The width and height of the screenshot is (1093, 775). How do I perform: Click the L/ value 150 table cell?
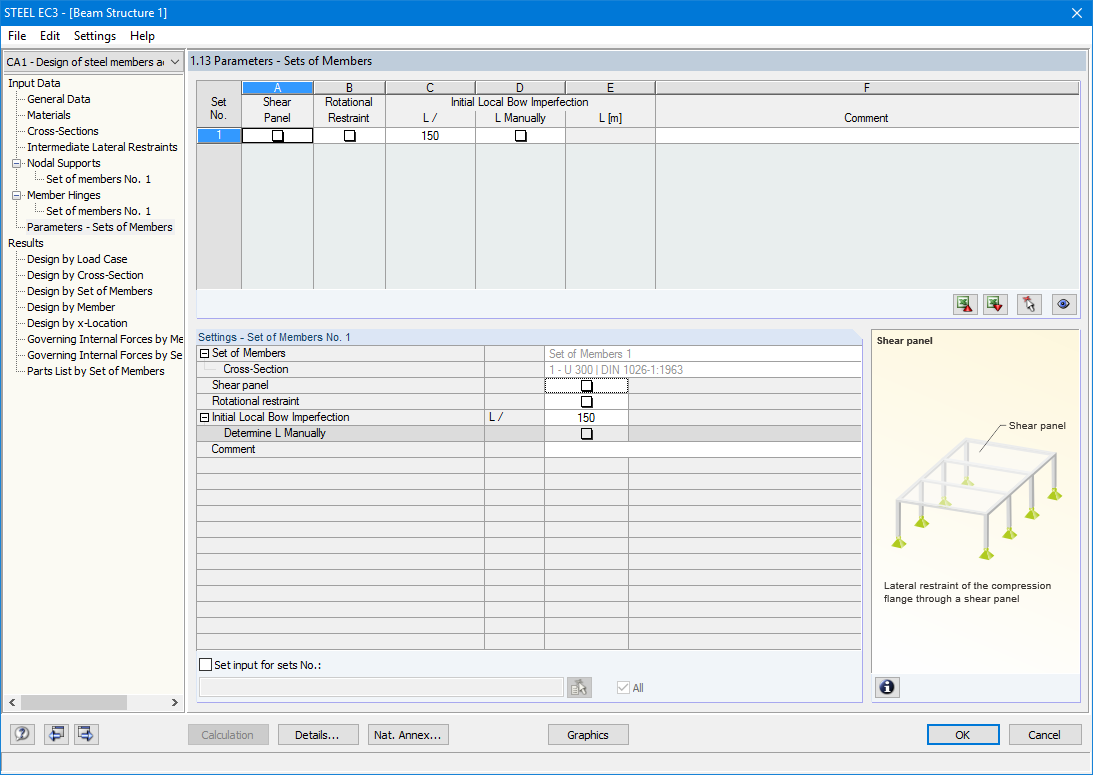[x=430, y=136]
